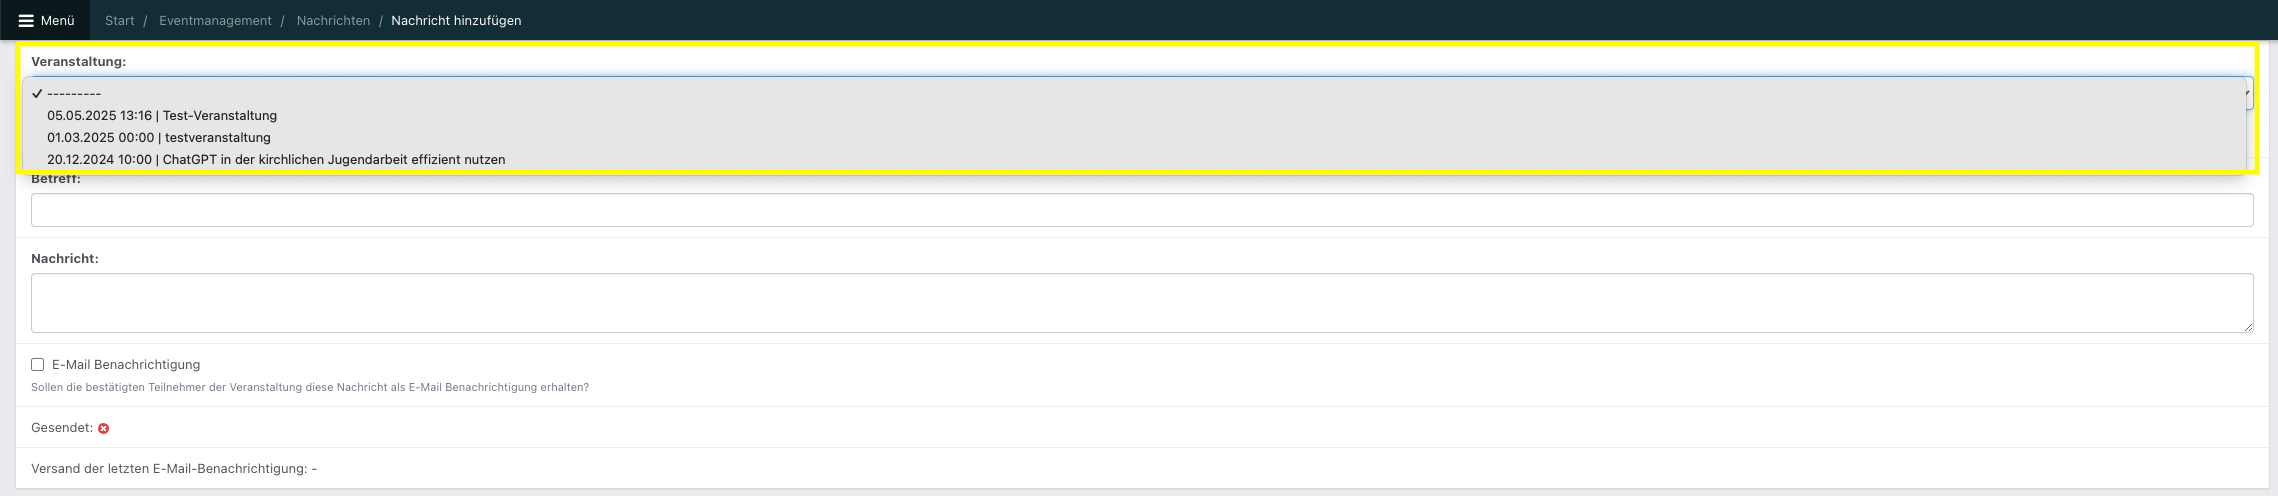Click the Veranstaltung field label
This screenshot has width=2278, height=496.
78,62
